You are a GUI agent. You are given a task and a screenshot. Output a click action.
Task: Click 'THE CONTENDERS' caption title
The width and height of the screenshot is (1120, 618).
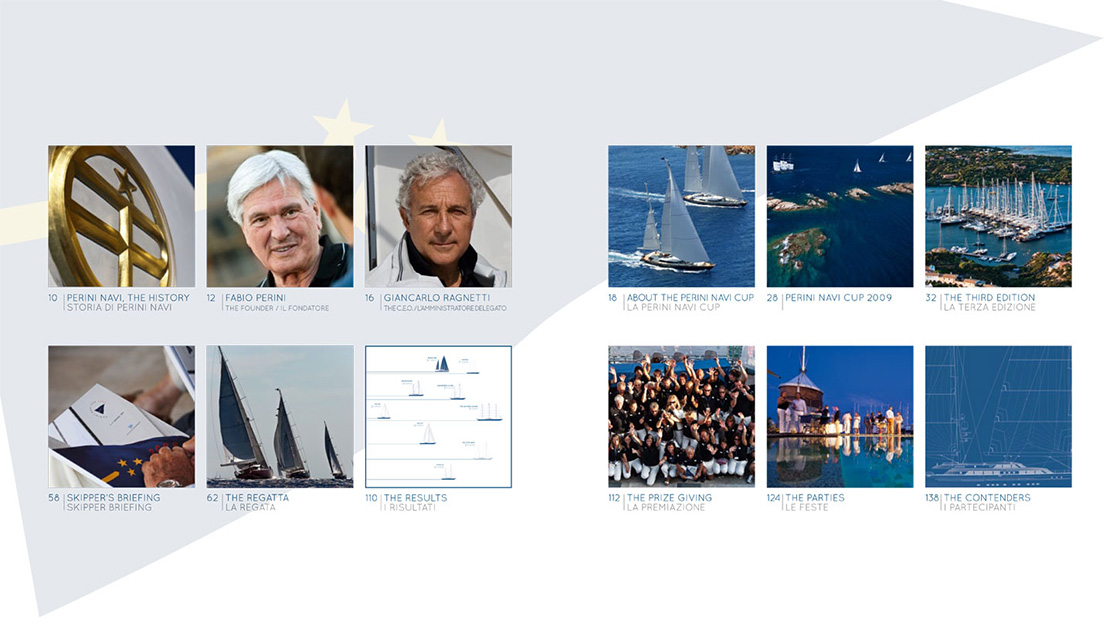pyautogui.click(x=988, y=497)
